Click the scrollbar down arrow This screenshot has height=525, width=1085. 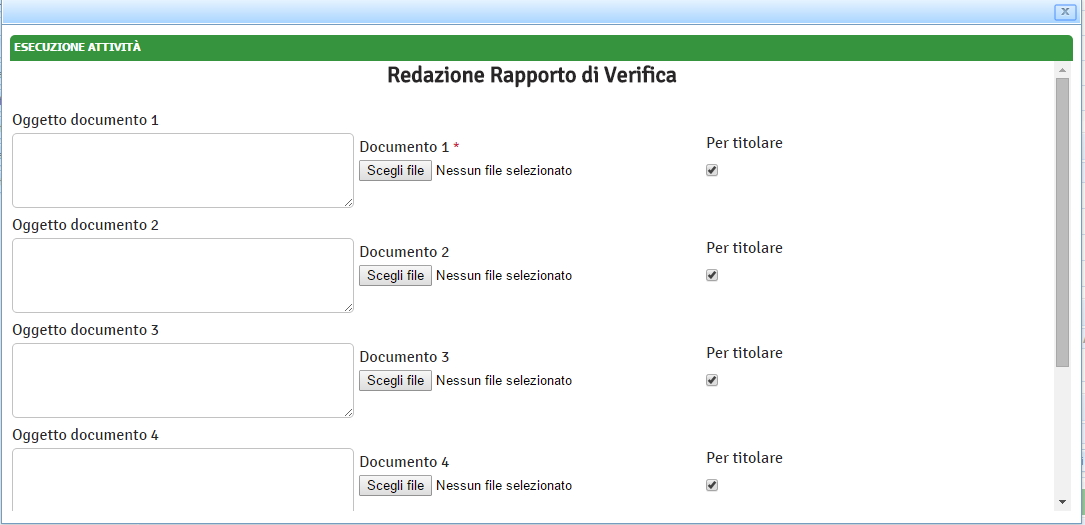(1062, 501)
